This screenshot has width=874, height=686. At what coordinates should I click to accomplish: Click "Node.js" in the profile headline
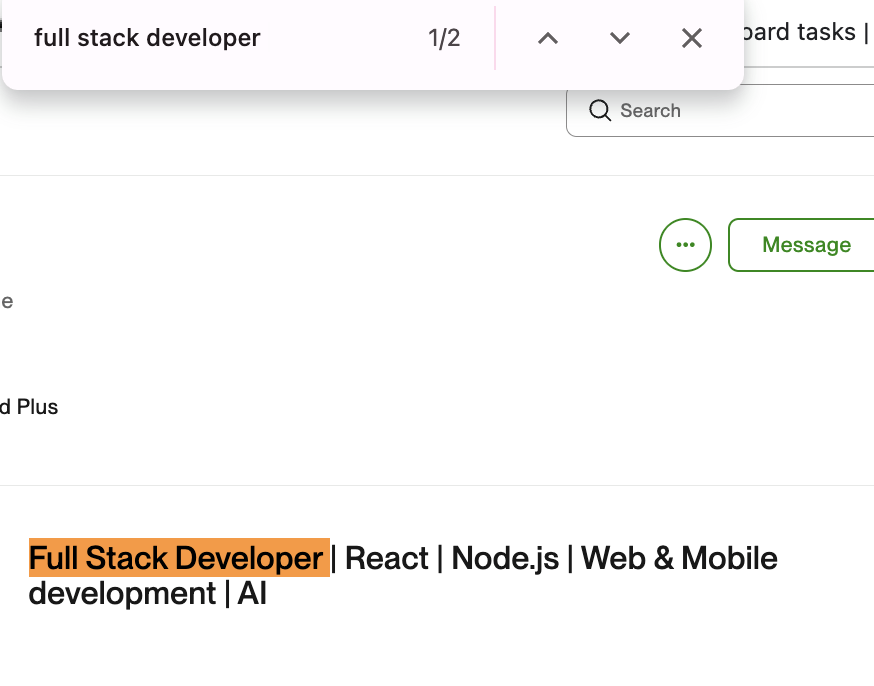(505, 558)
